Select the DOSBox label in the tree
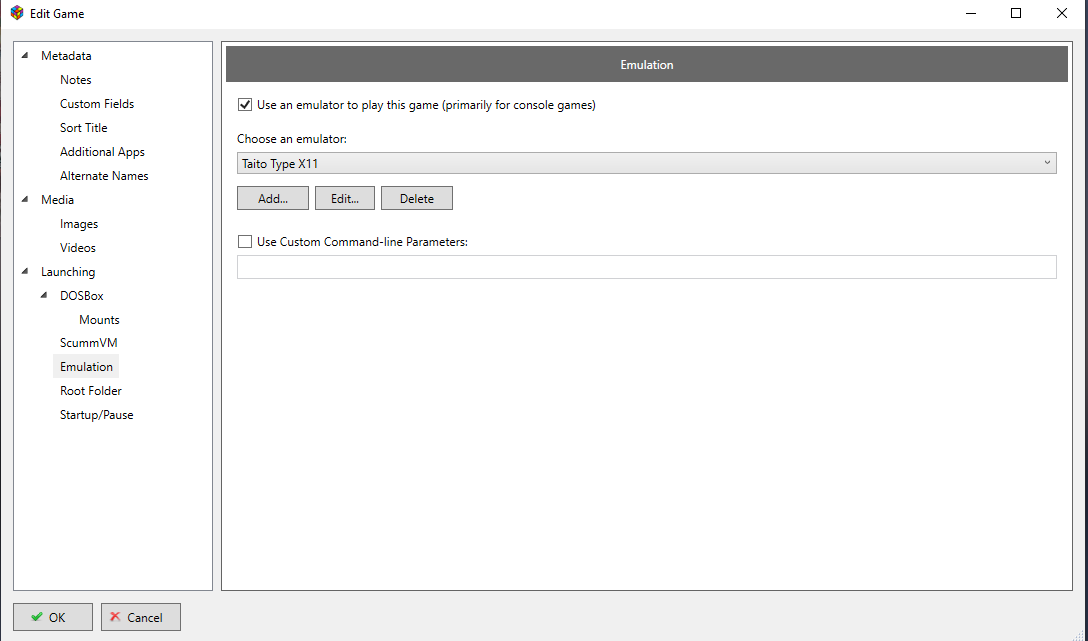The image size is (1088, 641). click(x=81, y=296)
